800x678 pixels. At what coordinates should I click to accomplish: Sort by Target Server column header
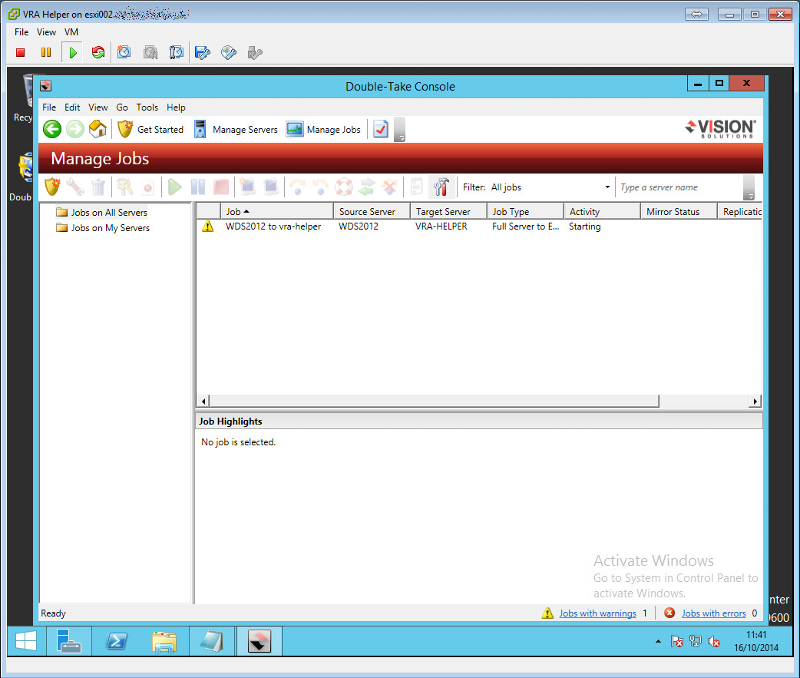point(448,211)
